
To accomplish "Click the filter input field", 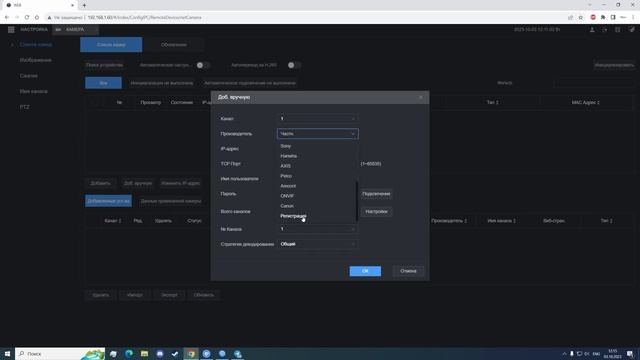I will [594, 83].
